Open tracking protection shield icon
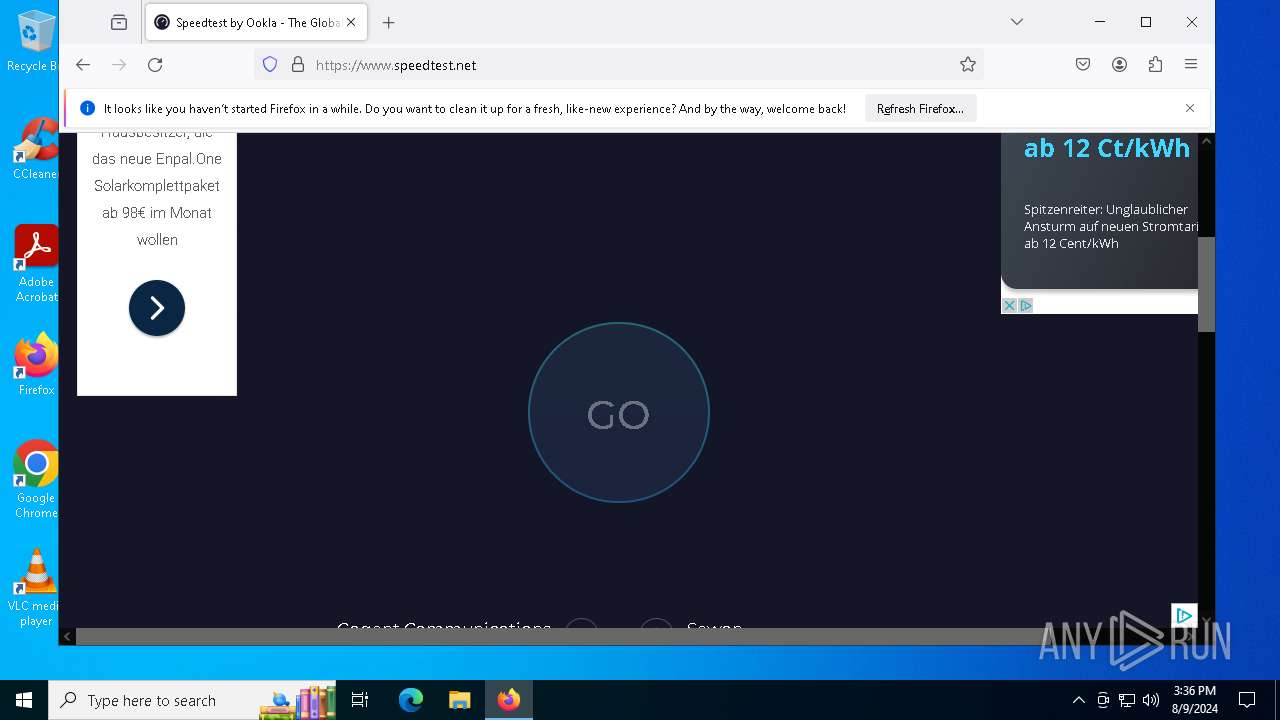The height and width of the screenshot is (720, 1280). [x=270, y=65]
